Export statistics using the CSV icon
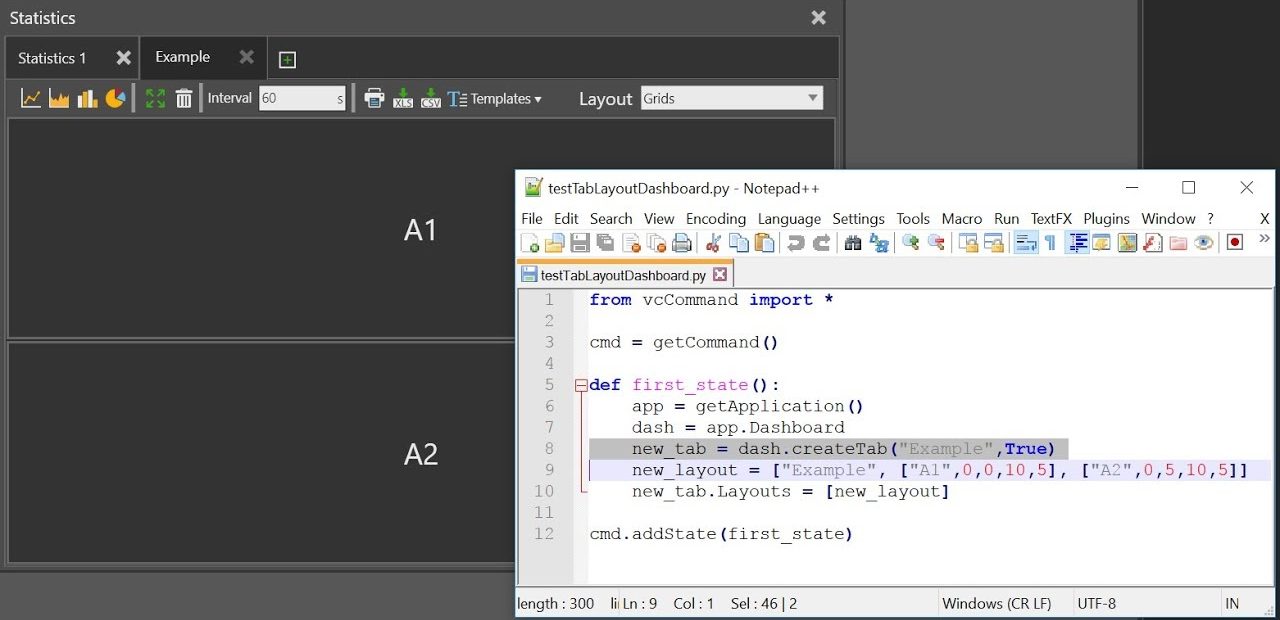Viewport: 1280px width, 620px height. 429,97
